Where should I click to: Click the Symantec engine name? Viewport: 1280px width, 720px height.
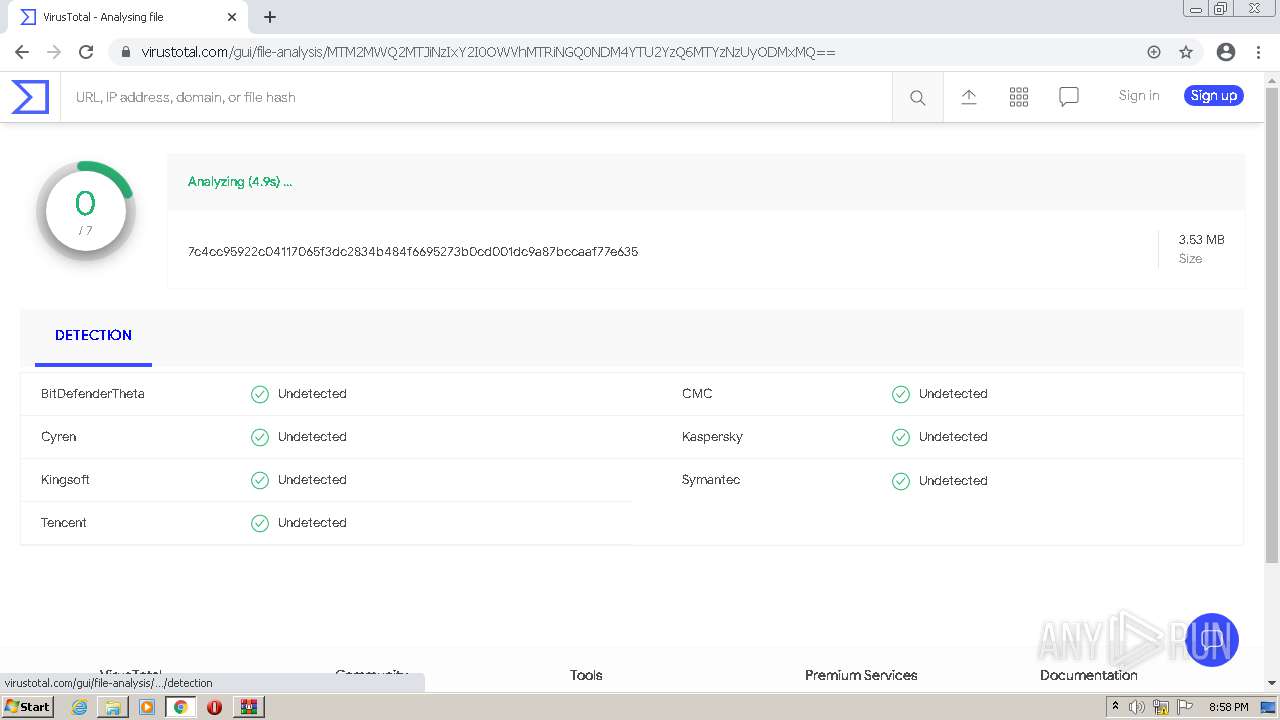(711, 480)
